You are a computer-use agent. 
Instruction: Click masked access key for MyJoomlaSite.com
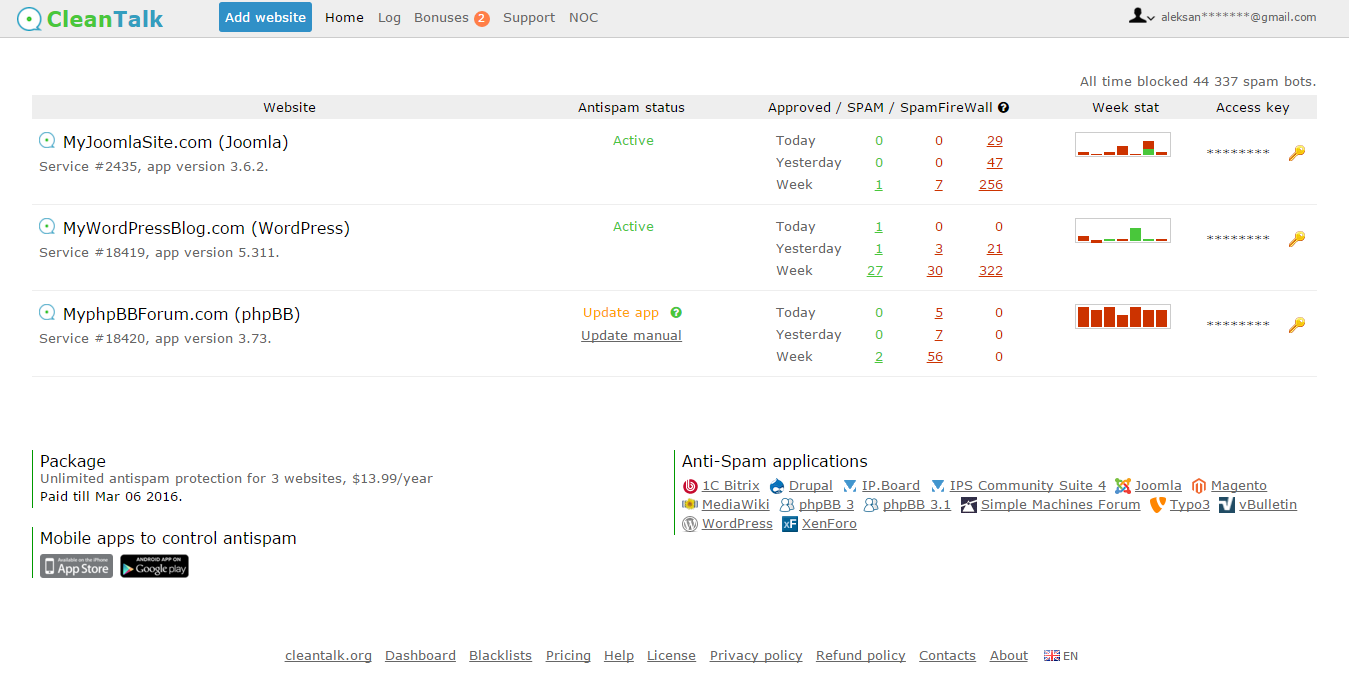1238,153
